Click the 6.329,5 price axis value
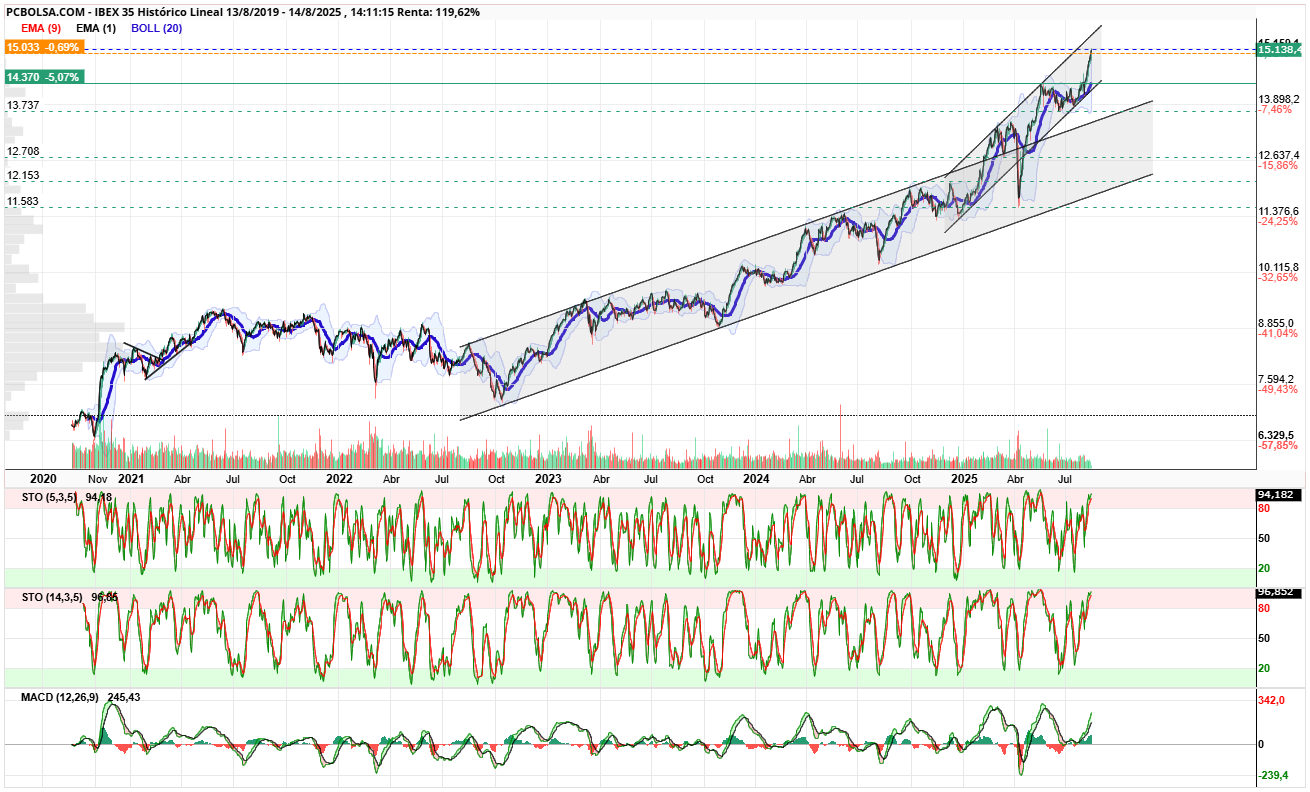 (1278, 435)
